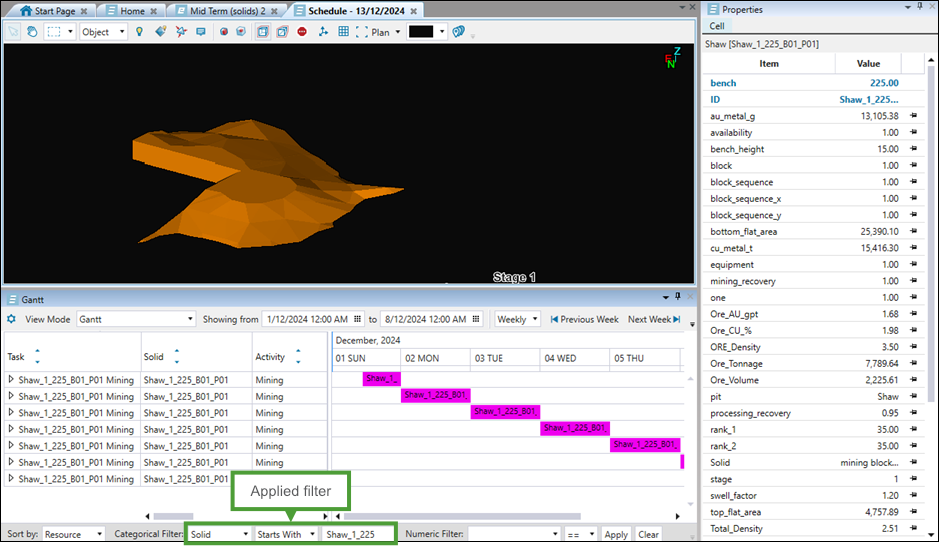The image size is (939, 548).
Task: Open calendar picker for start date
Action: pyautogui.click(x=356, y=319)
